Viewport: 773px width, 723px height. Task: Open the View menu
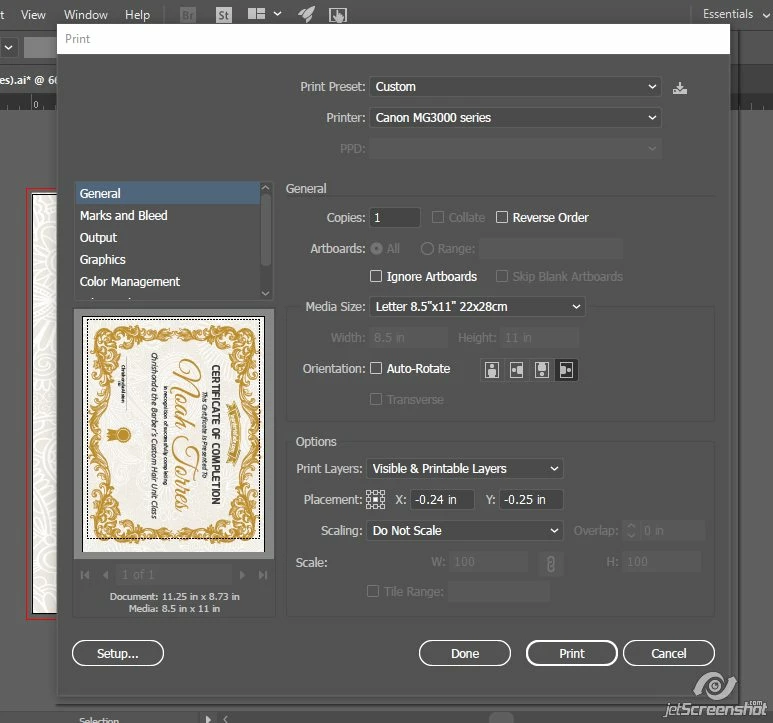(33, 15)
